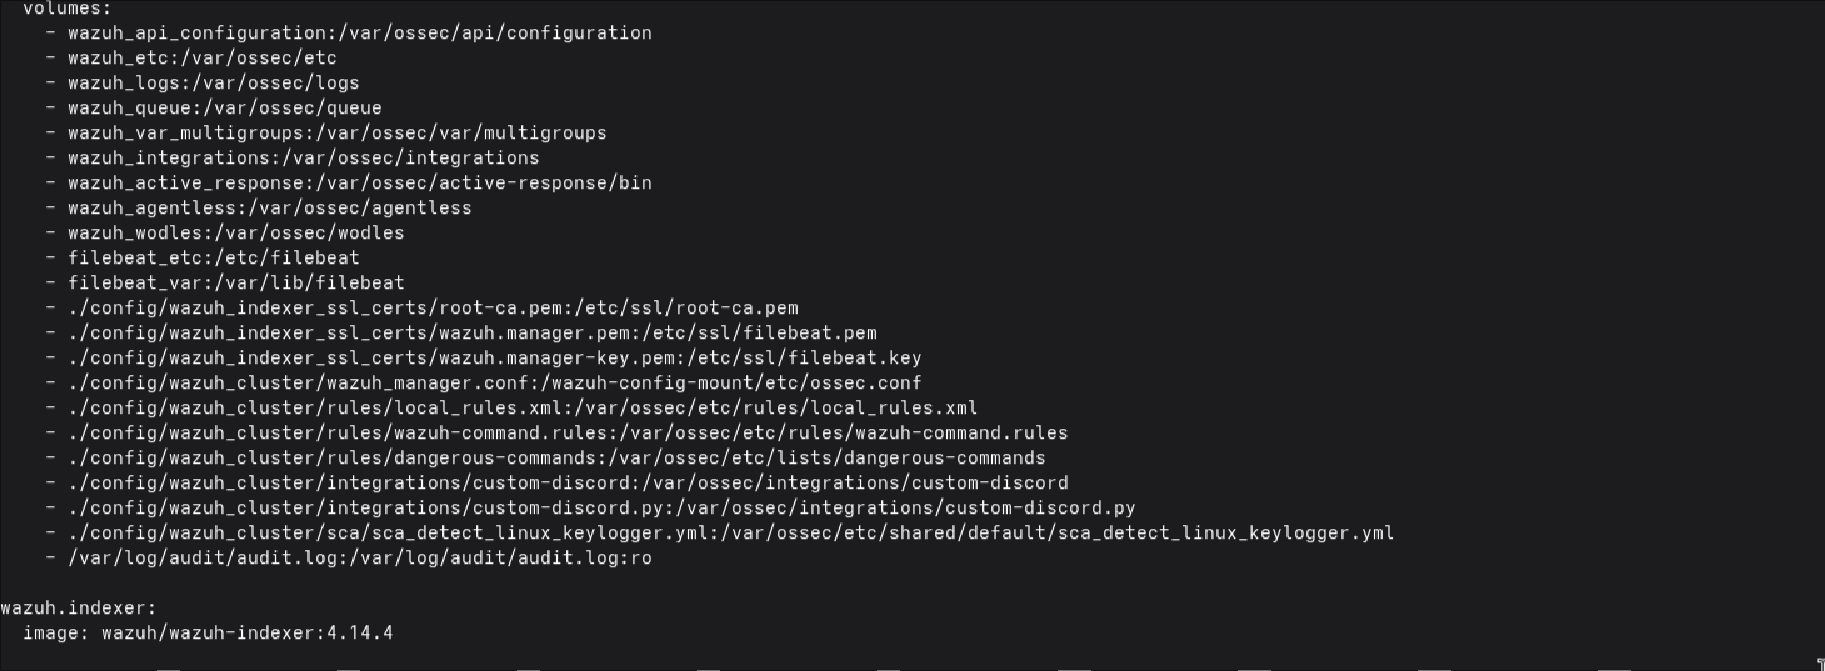Click the wazuh_wodles volume entry

(x=236, y=233)
